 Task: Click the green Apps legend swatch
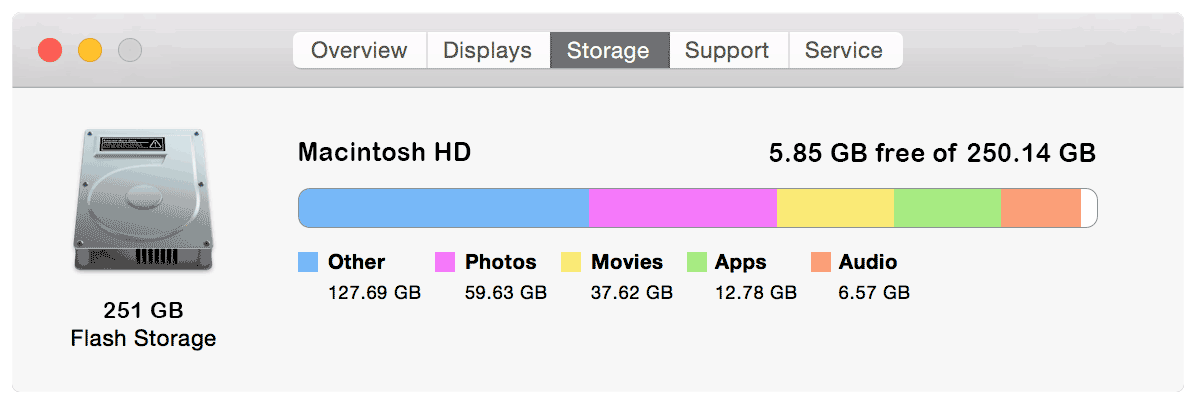tap(697, 262)
